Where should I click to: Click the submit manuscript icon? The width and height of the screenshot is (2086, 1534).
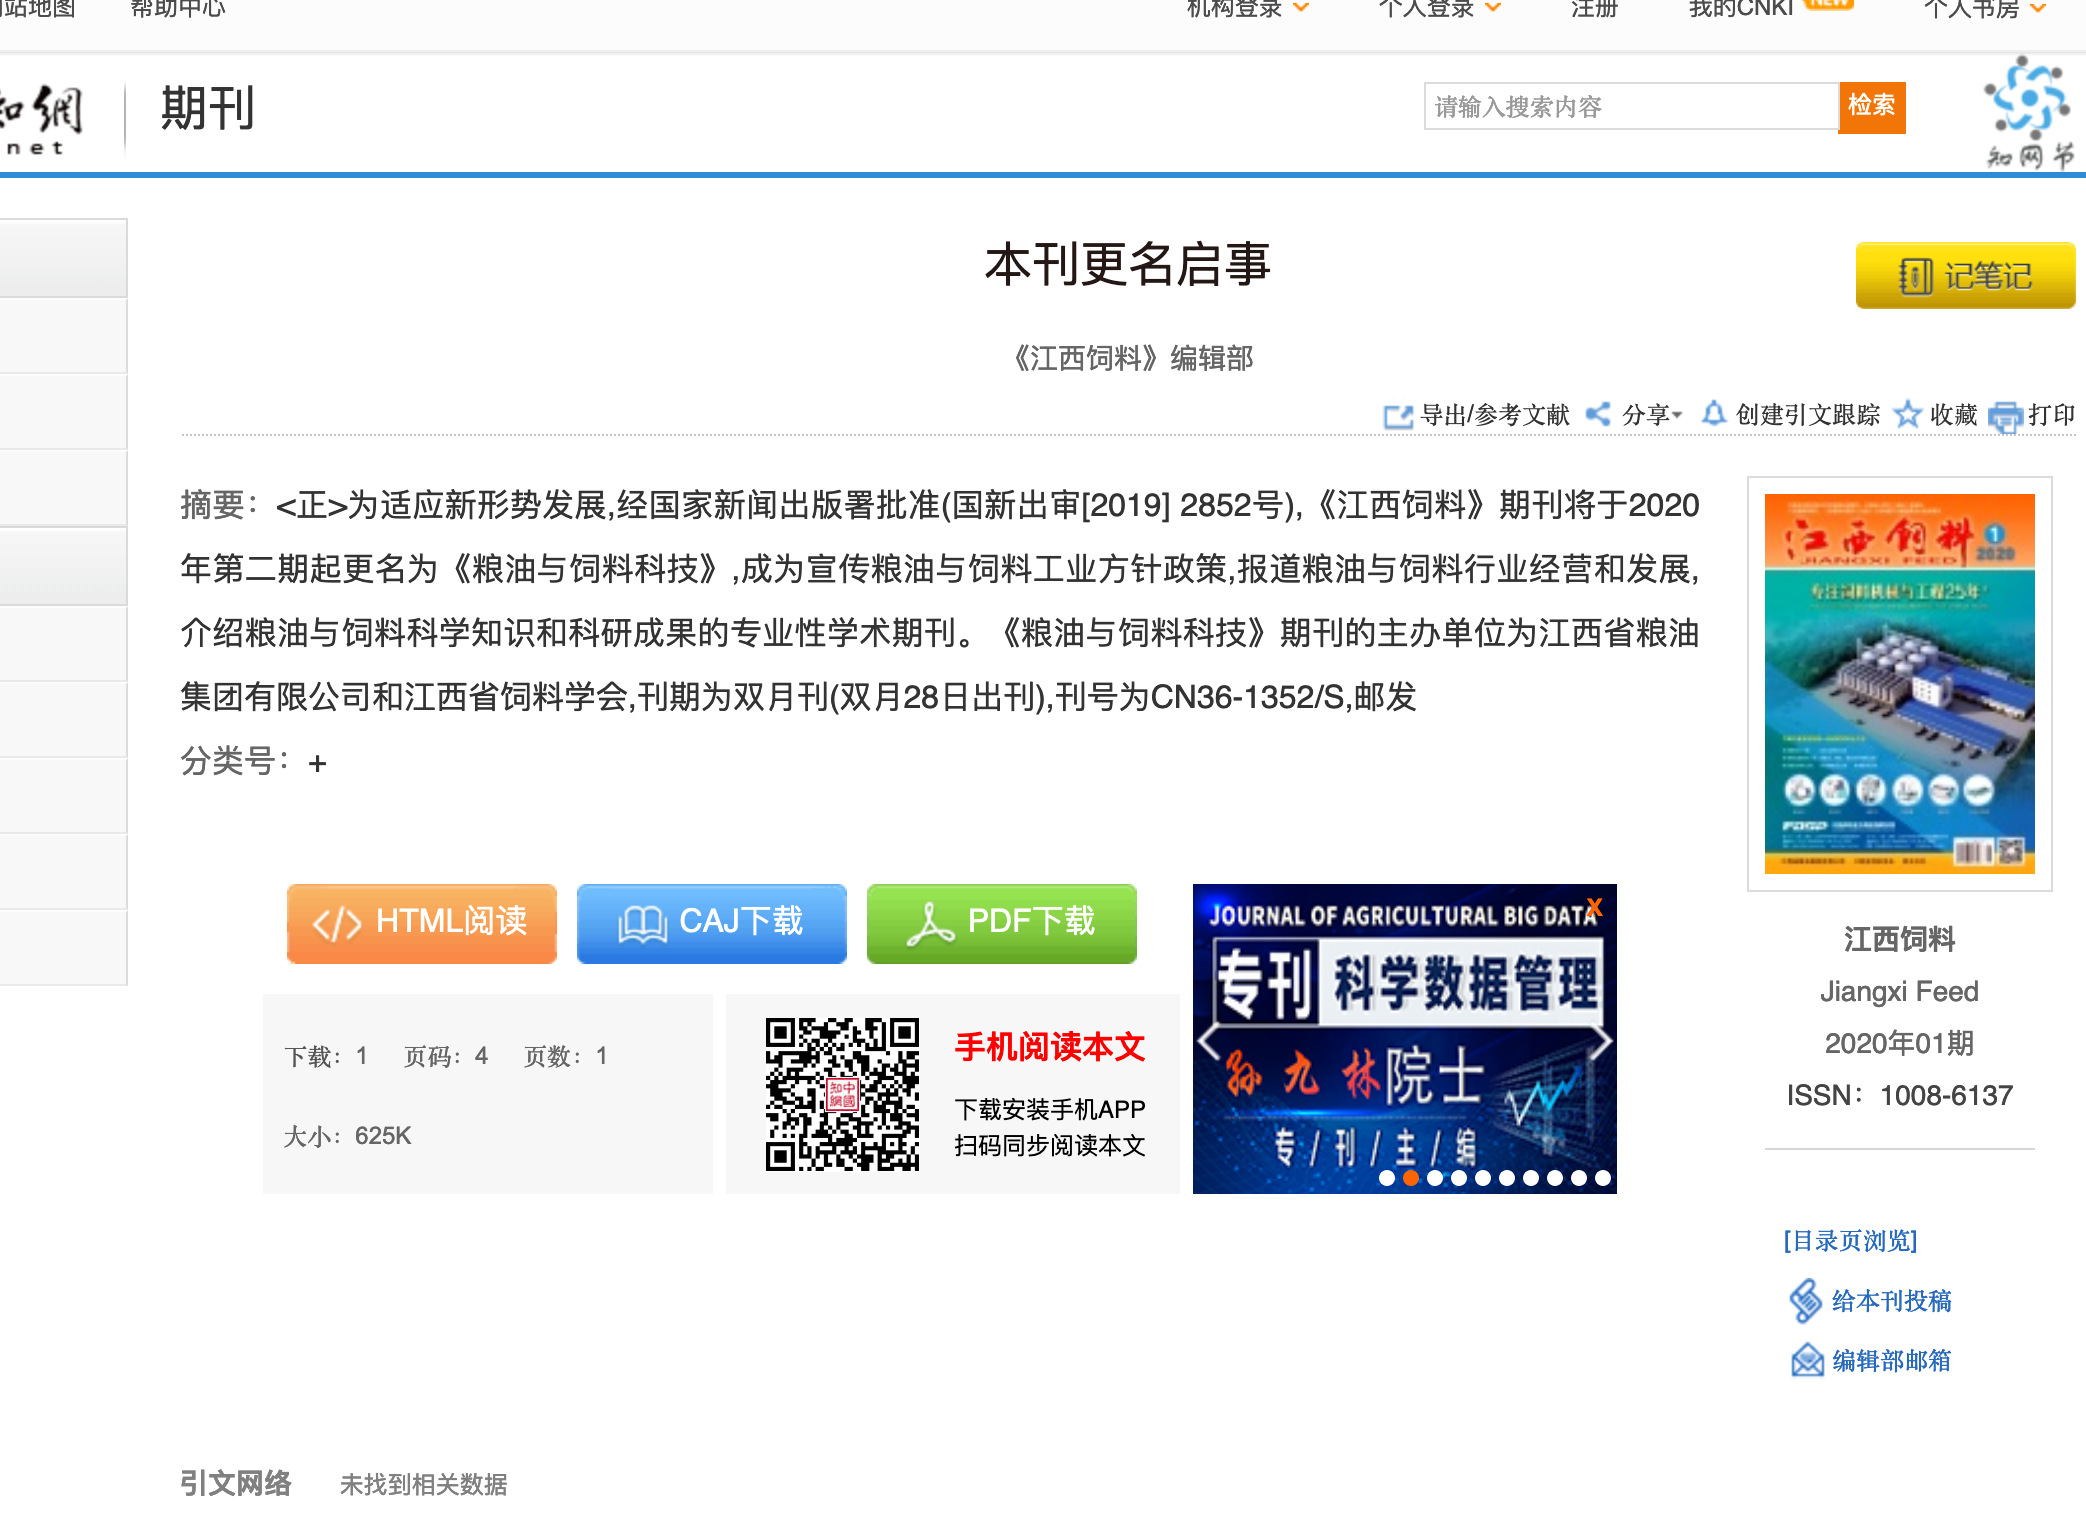pyautogui.click(x=1805, y=1301)
